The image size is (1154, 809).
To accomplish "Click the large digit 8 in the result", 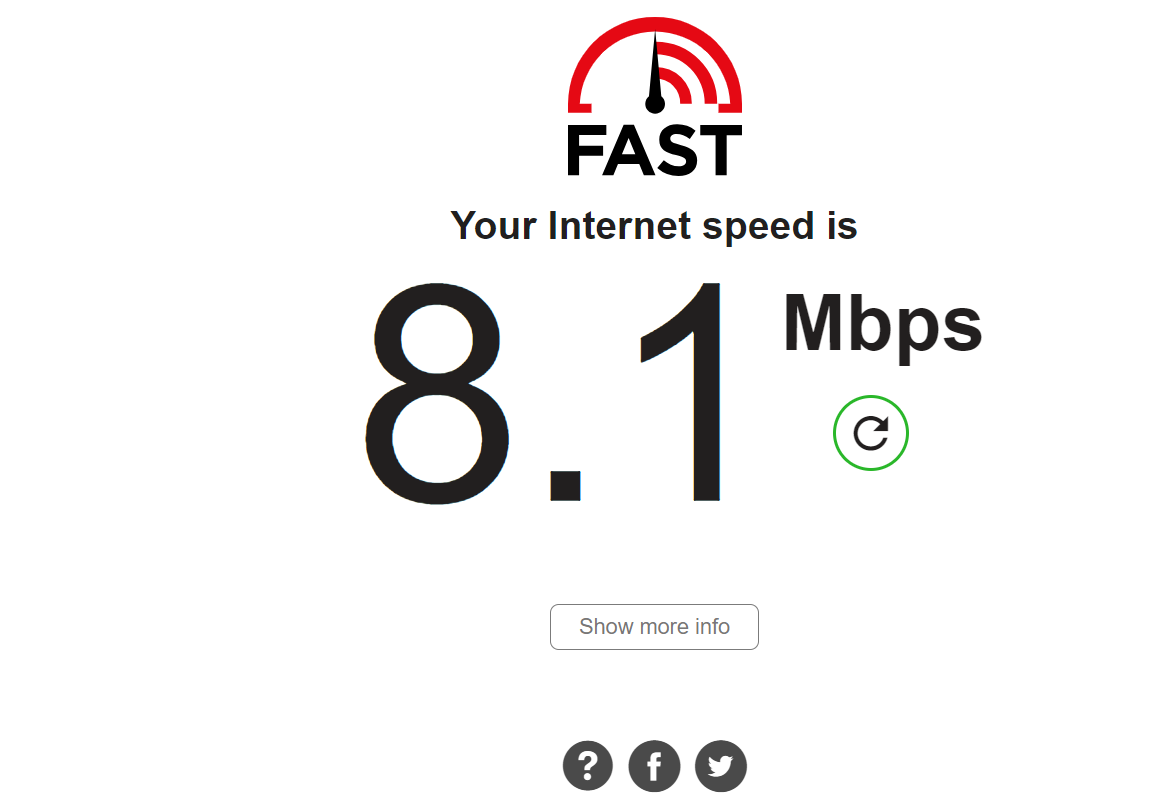I will [437, 393].
